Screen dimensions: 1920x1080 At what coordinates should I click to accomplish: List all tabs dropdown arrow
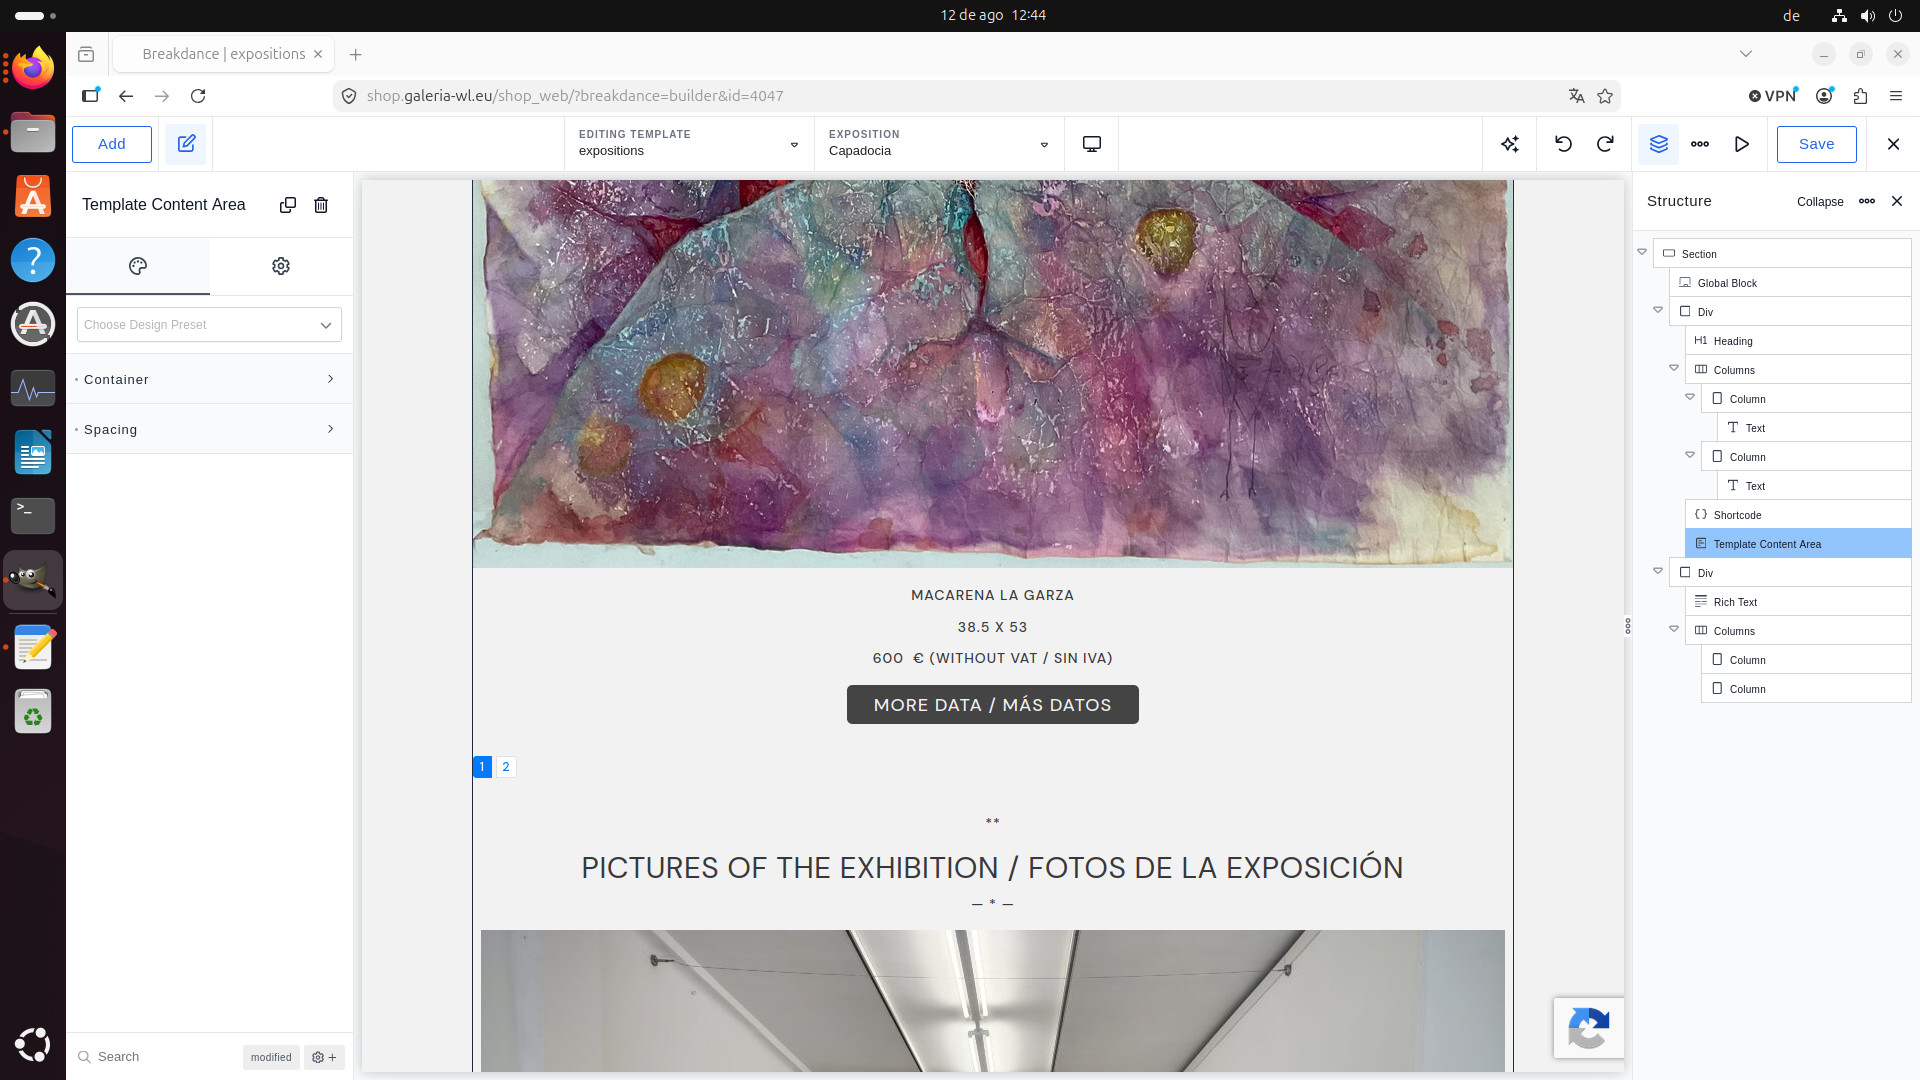point(1746,54)
